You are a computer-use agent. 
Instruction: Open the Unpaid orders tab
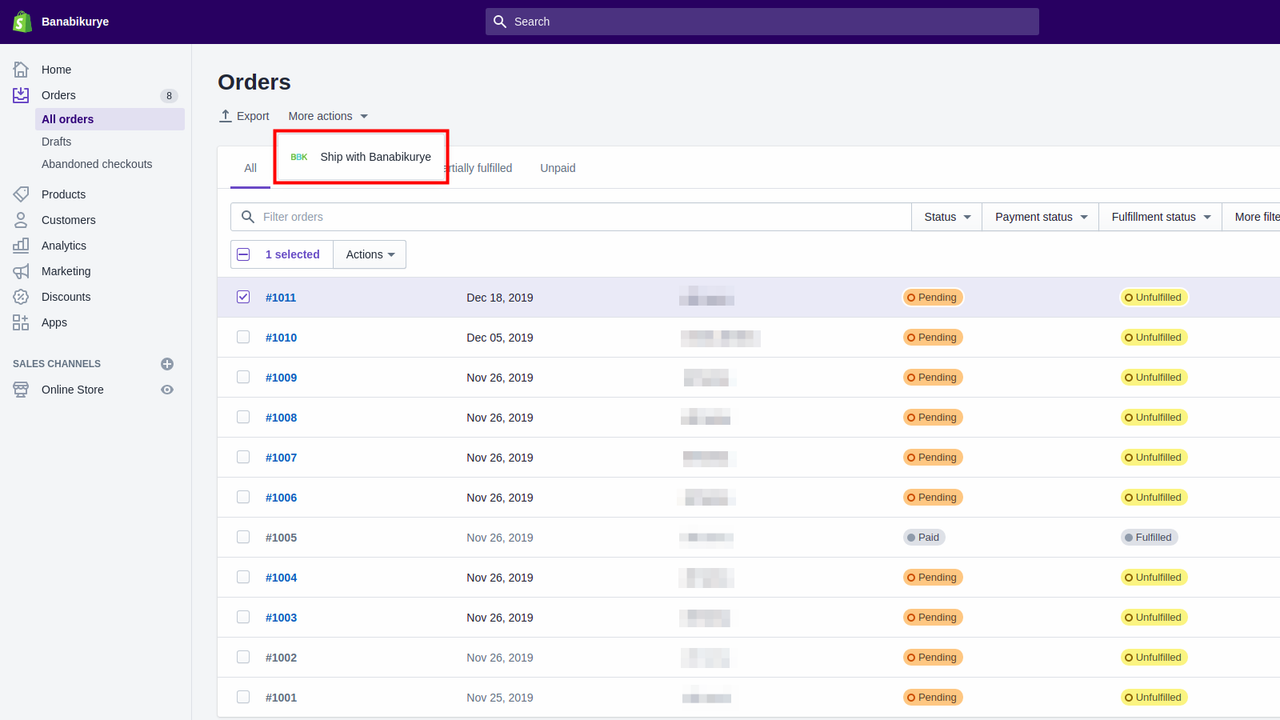557,167
